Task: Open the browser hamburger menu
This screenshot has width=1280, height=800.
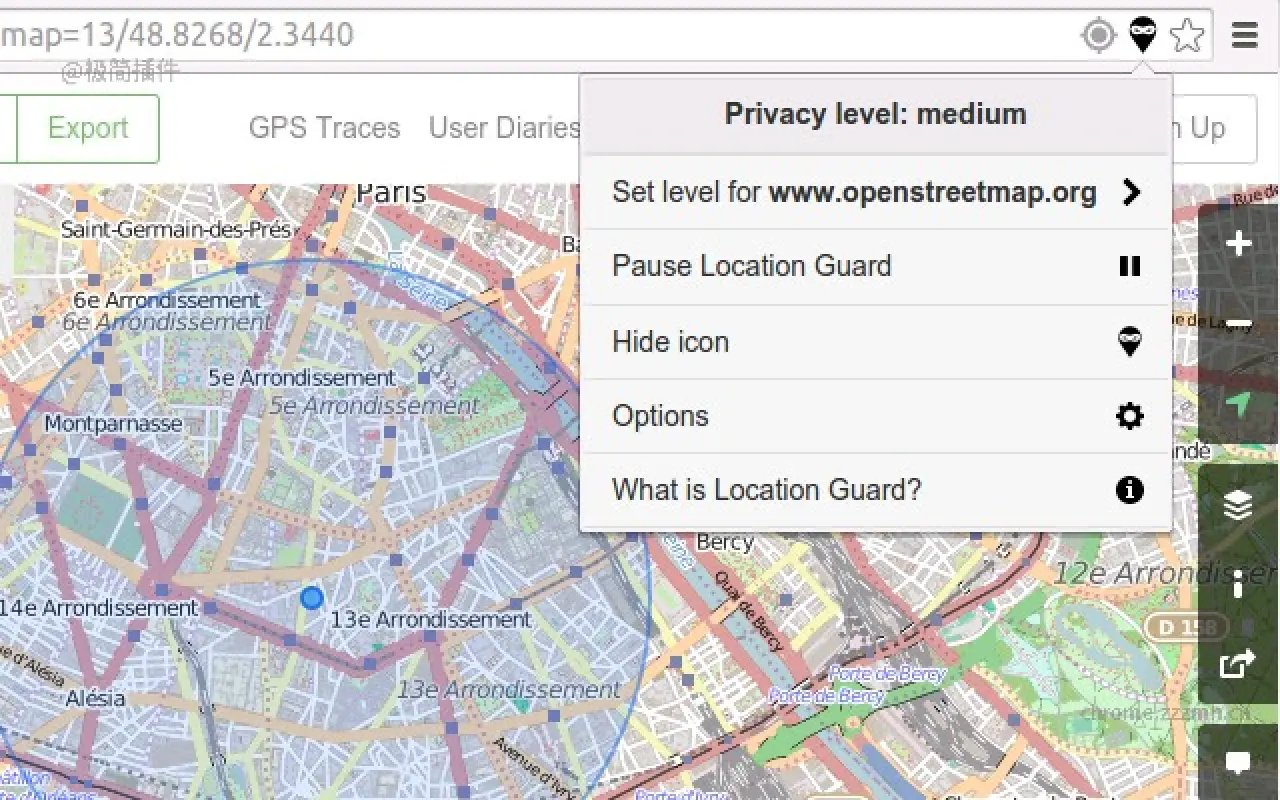Action: click(x=1244, y=34)
